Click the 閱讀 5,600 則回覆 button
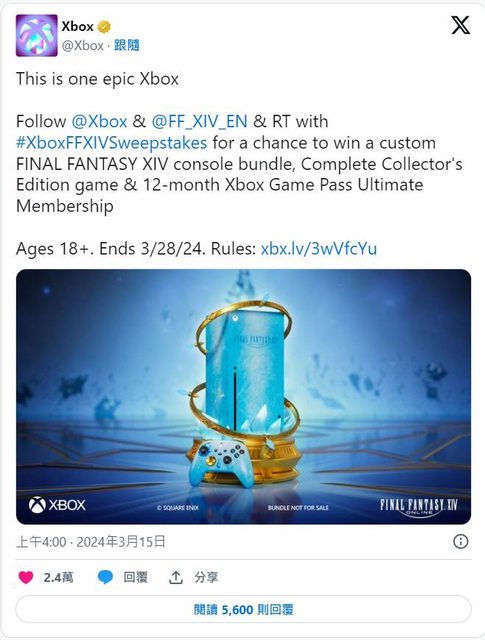The image size is (485, 640). coord(243,609)
